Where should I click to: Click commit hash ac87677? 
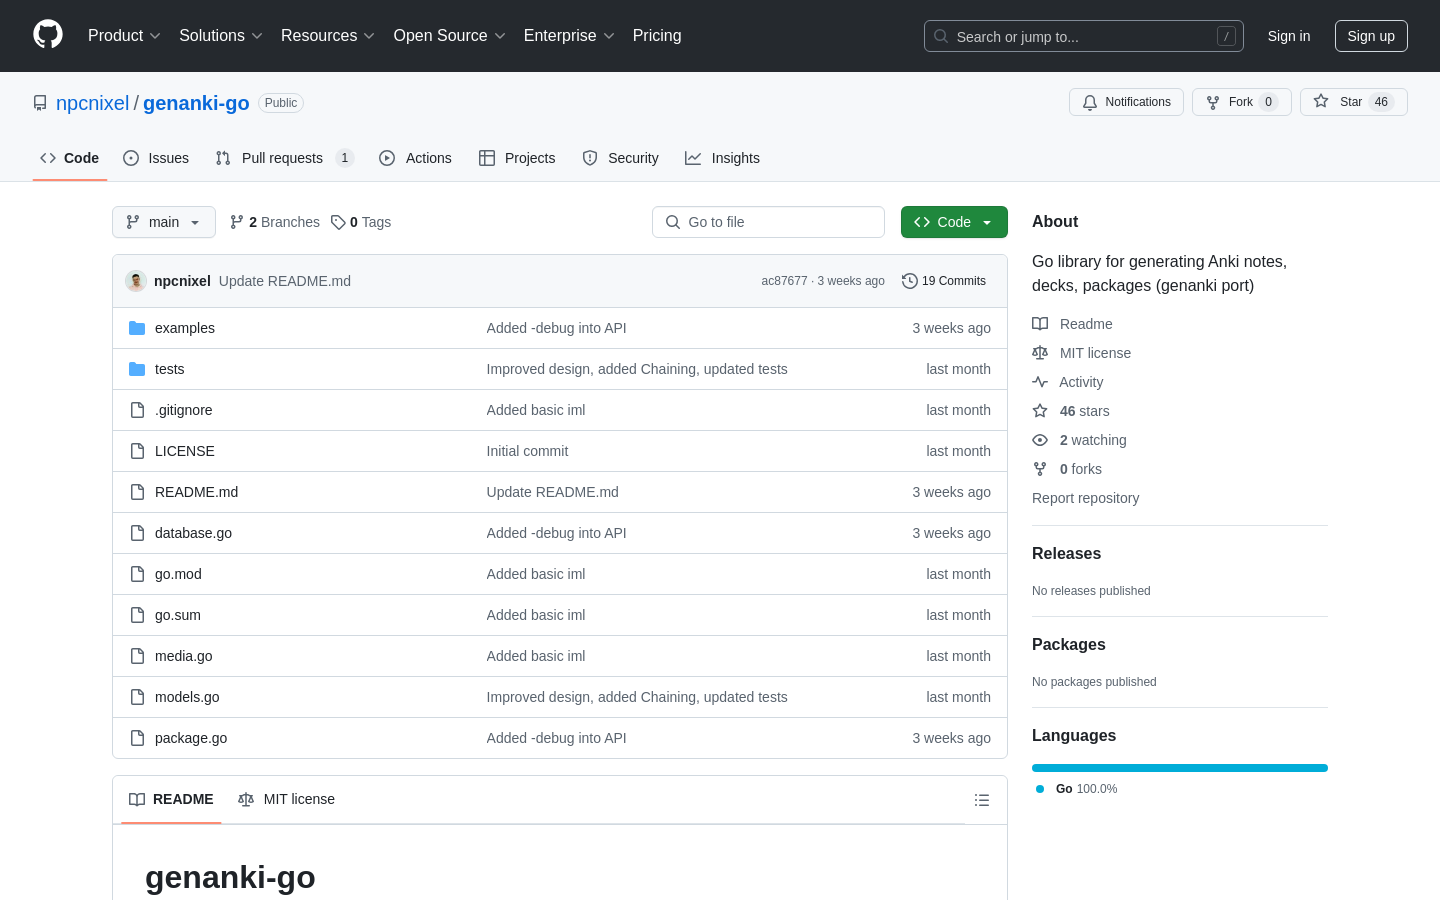click(784, 281)
